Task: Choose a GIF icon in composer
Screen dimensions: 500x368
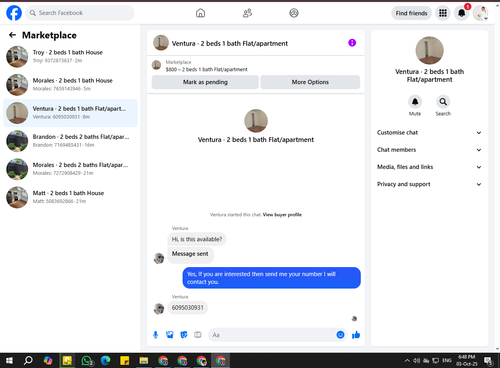Action: tap(198, 335)
